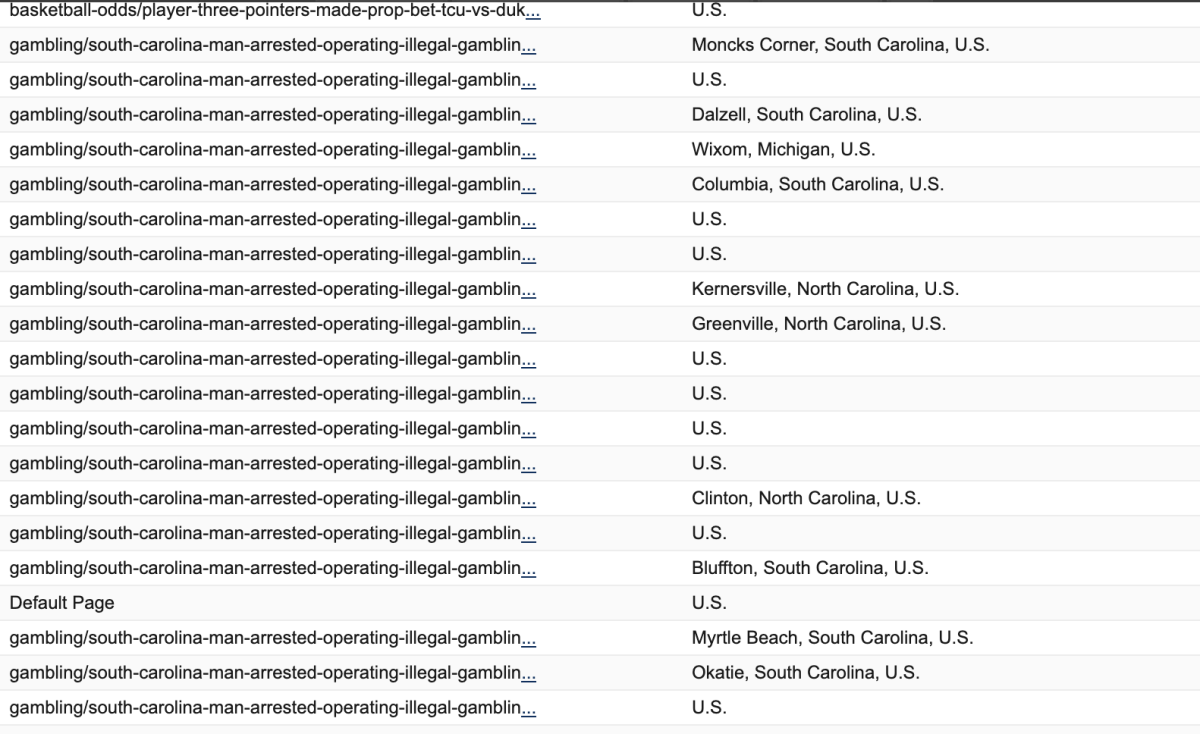Open the ellipsis link in the Okatie row
1200x734 pixels.
pyautogui.click(x=528, y=673)
